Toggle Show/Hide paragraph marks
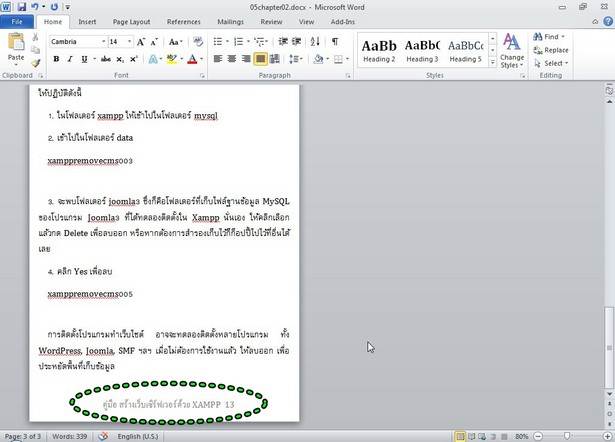 point(335,42)
